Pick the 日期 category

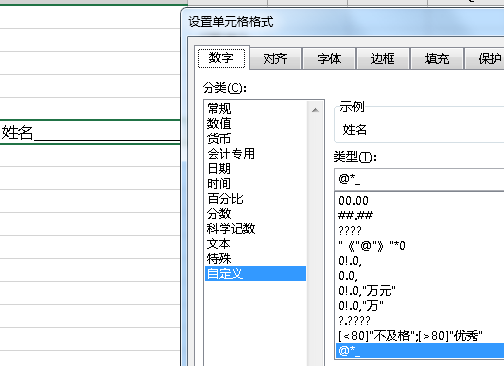pyautogui.click(x=256, y=169)
